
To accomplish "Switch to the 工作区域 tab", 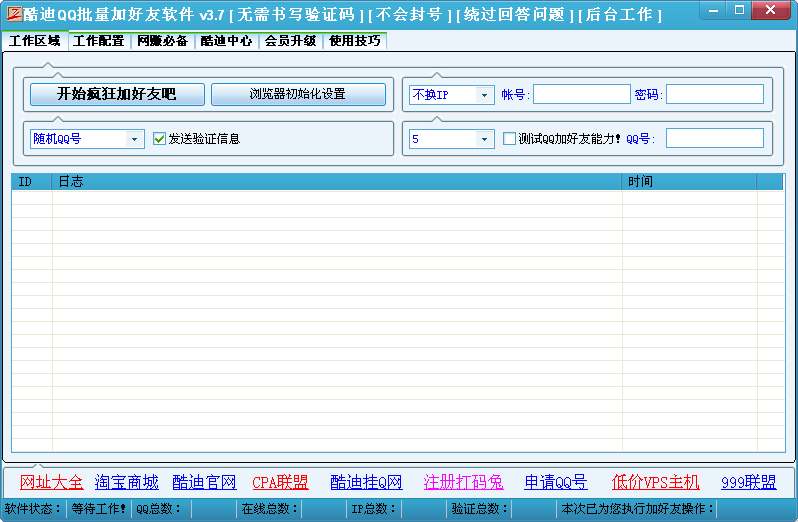I will [35, 41].
